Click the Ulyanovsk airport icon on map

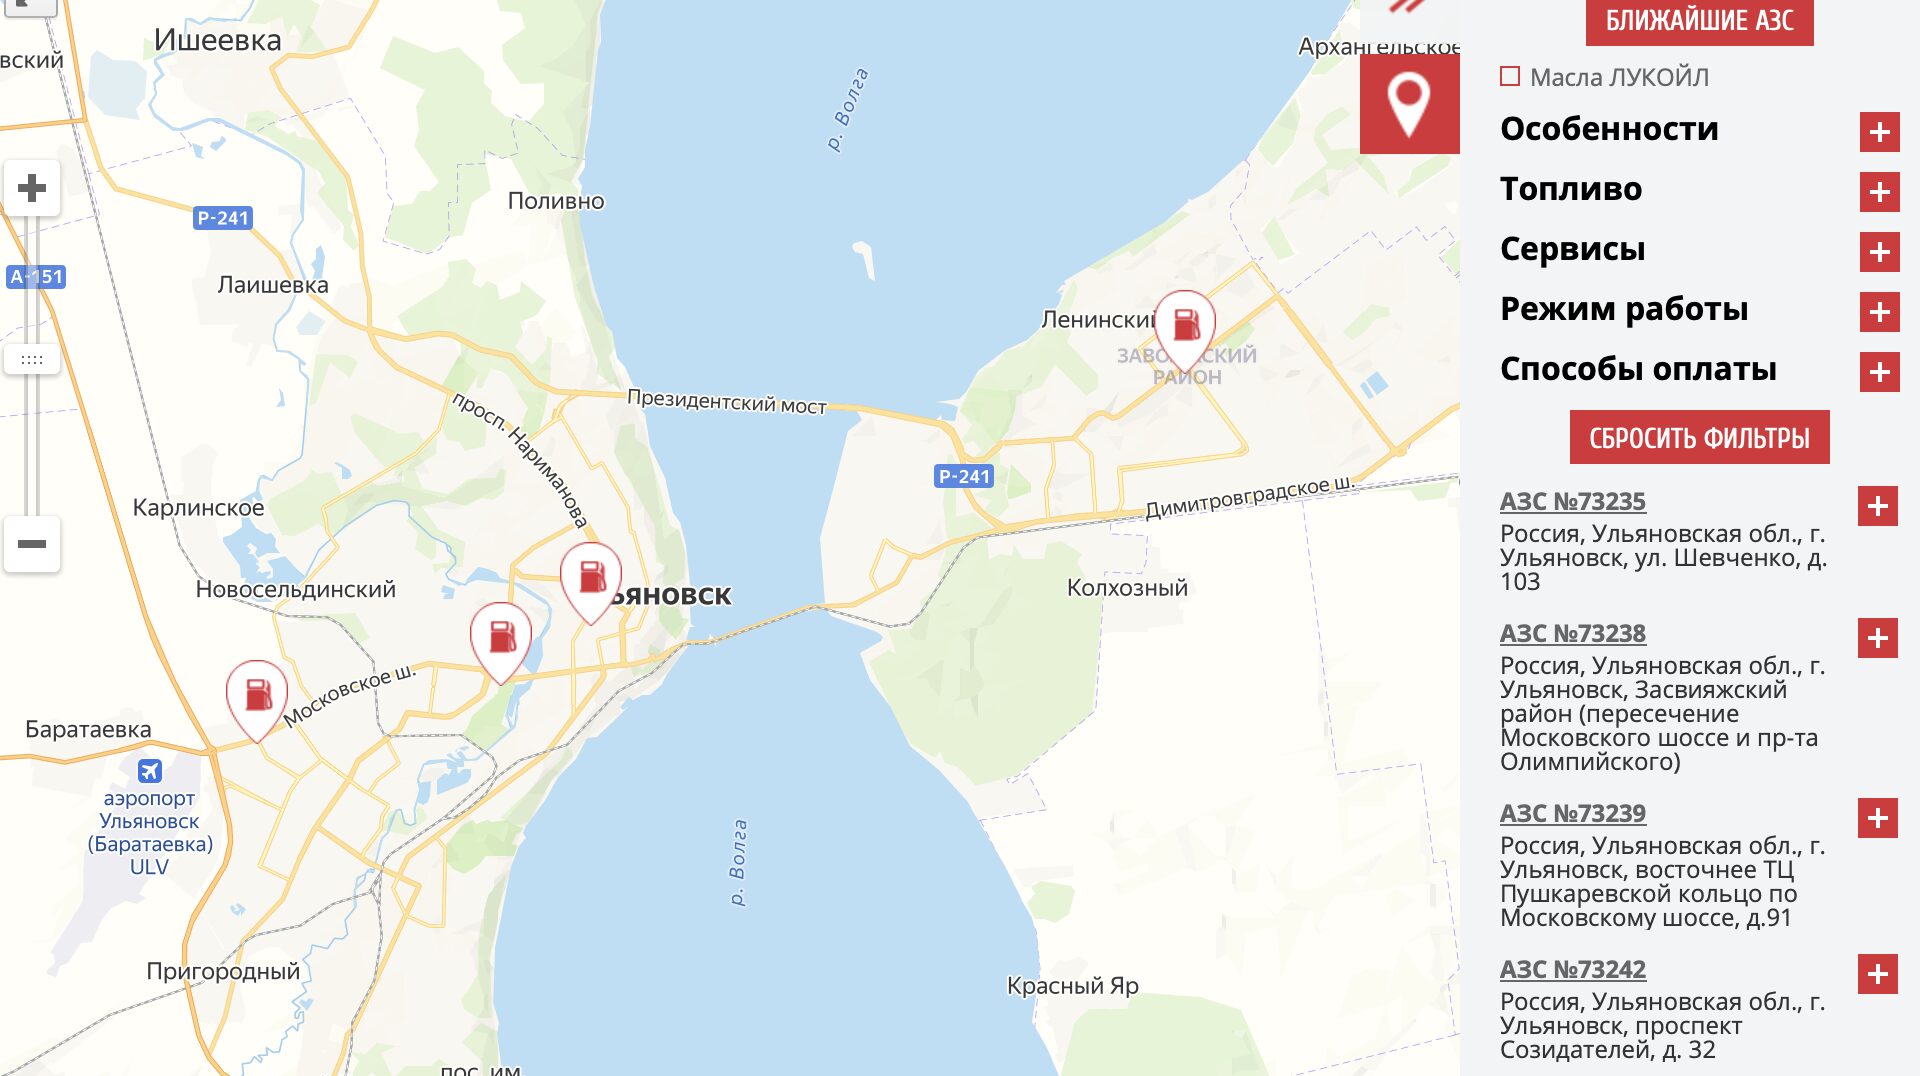point(150,771)
